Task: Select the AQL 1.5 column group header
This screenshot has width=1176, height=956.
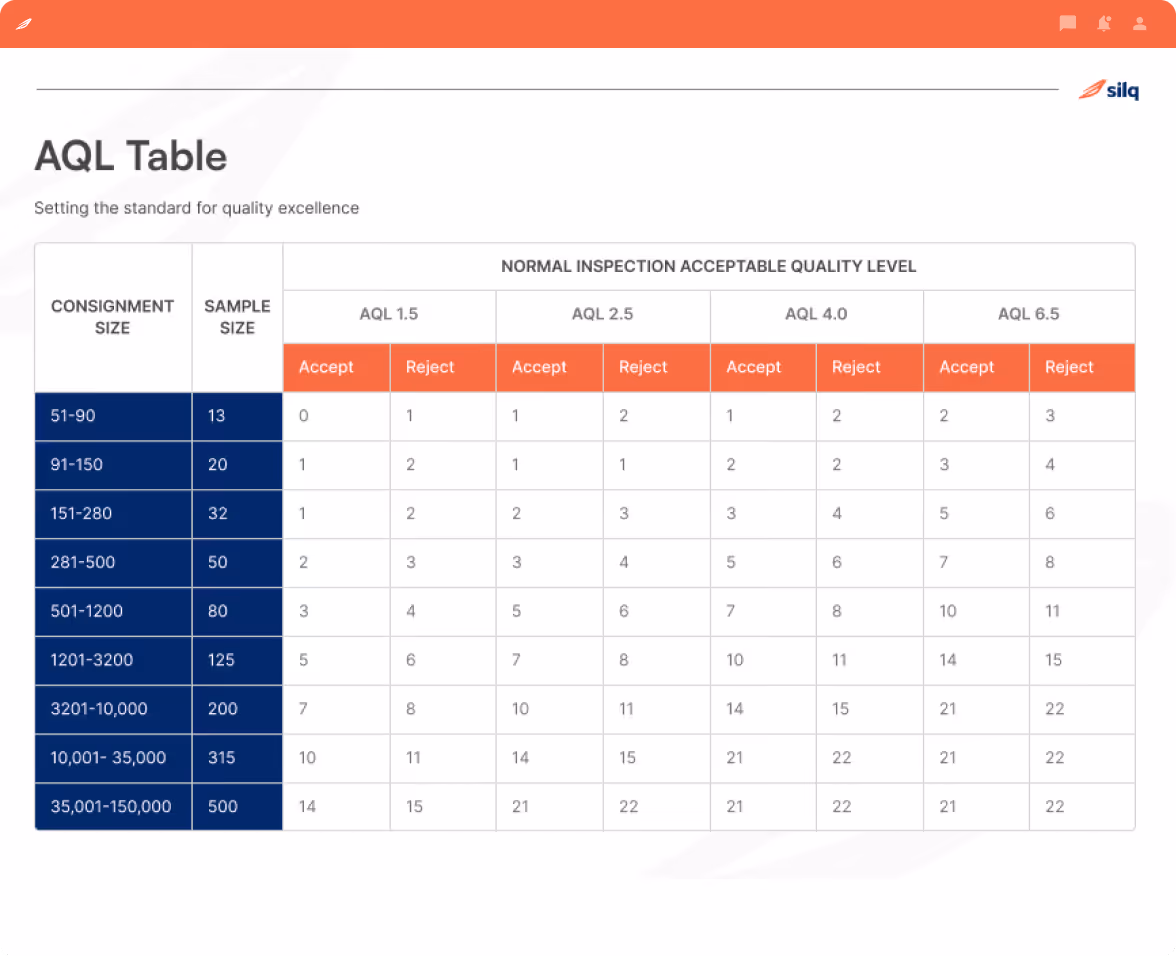Action: (389, 314)
